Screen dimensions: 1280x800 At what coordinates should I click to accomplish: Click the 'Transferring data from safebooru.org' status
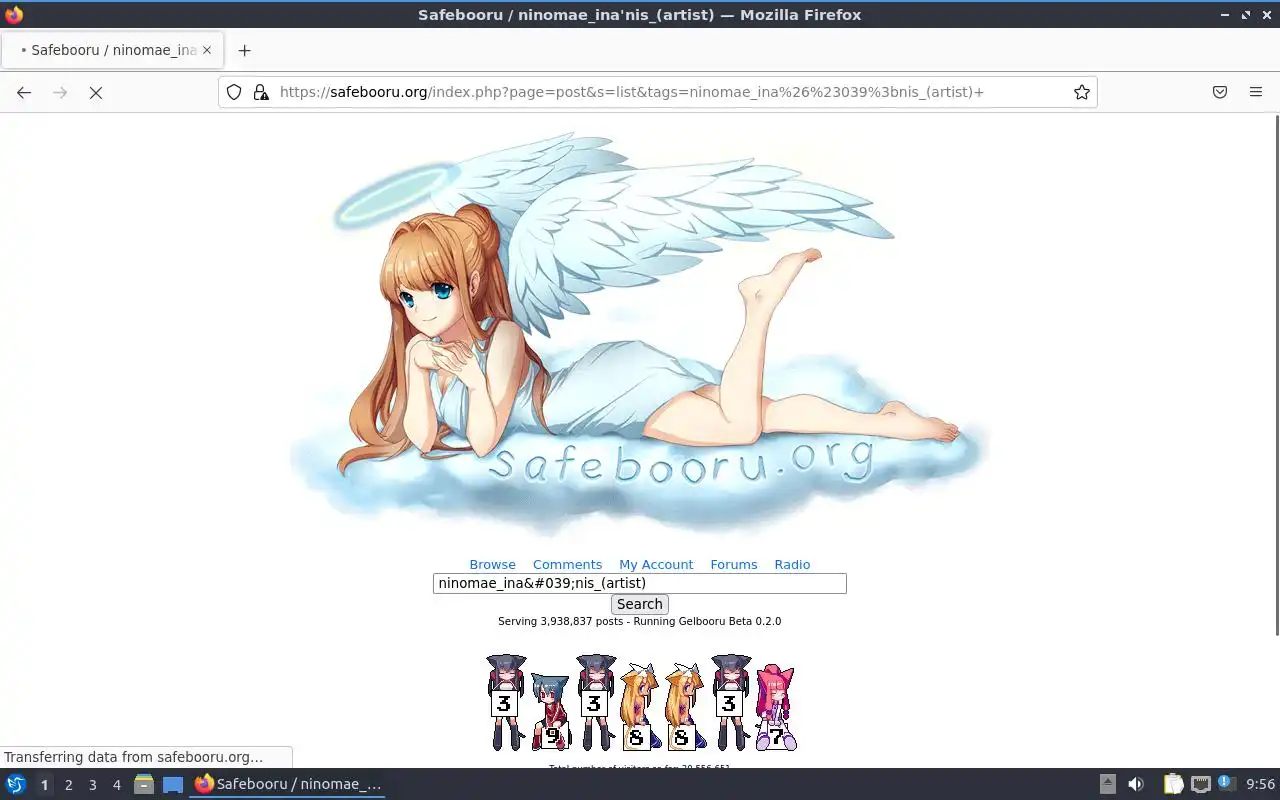134,757
